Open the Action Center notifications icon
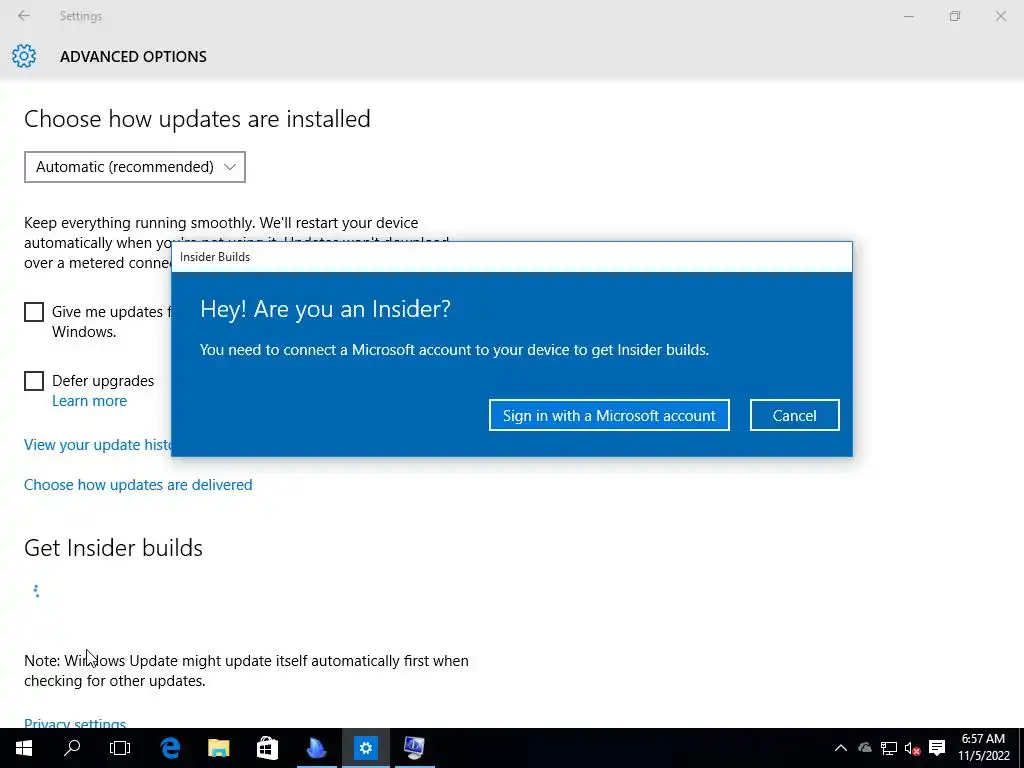Screen dimensions: 1024x768 pyautogui.click(x=937, y=748)
